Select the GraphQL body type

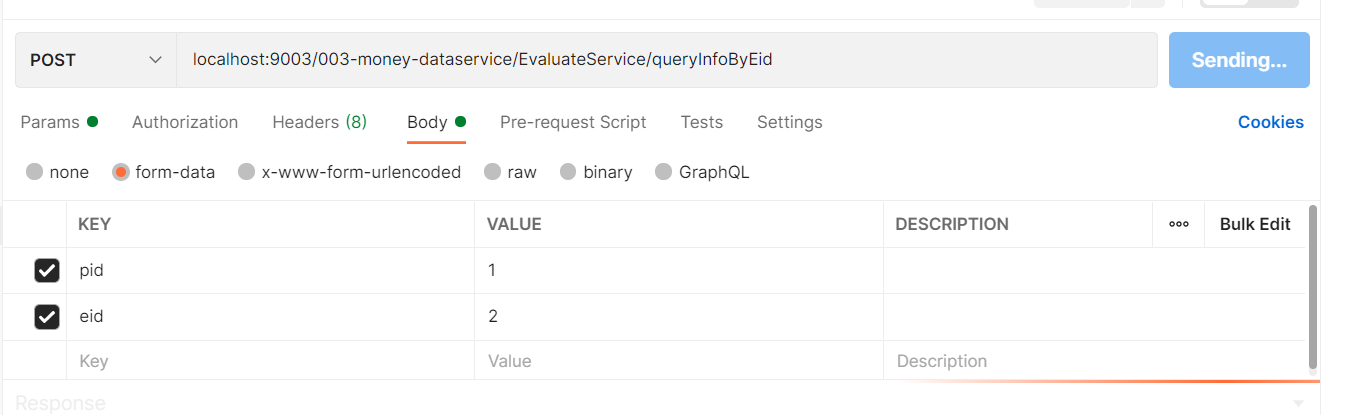(663, 172)
